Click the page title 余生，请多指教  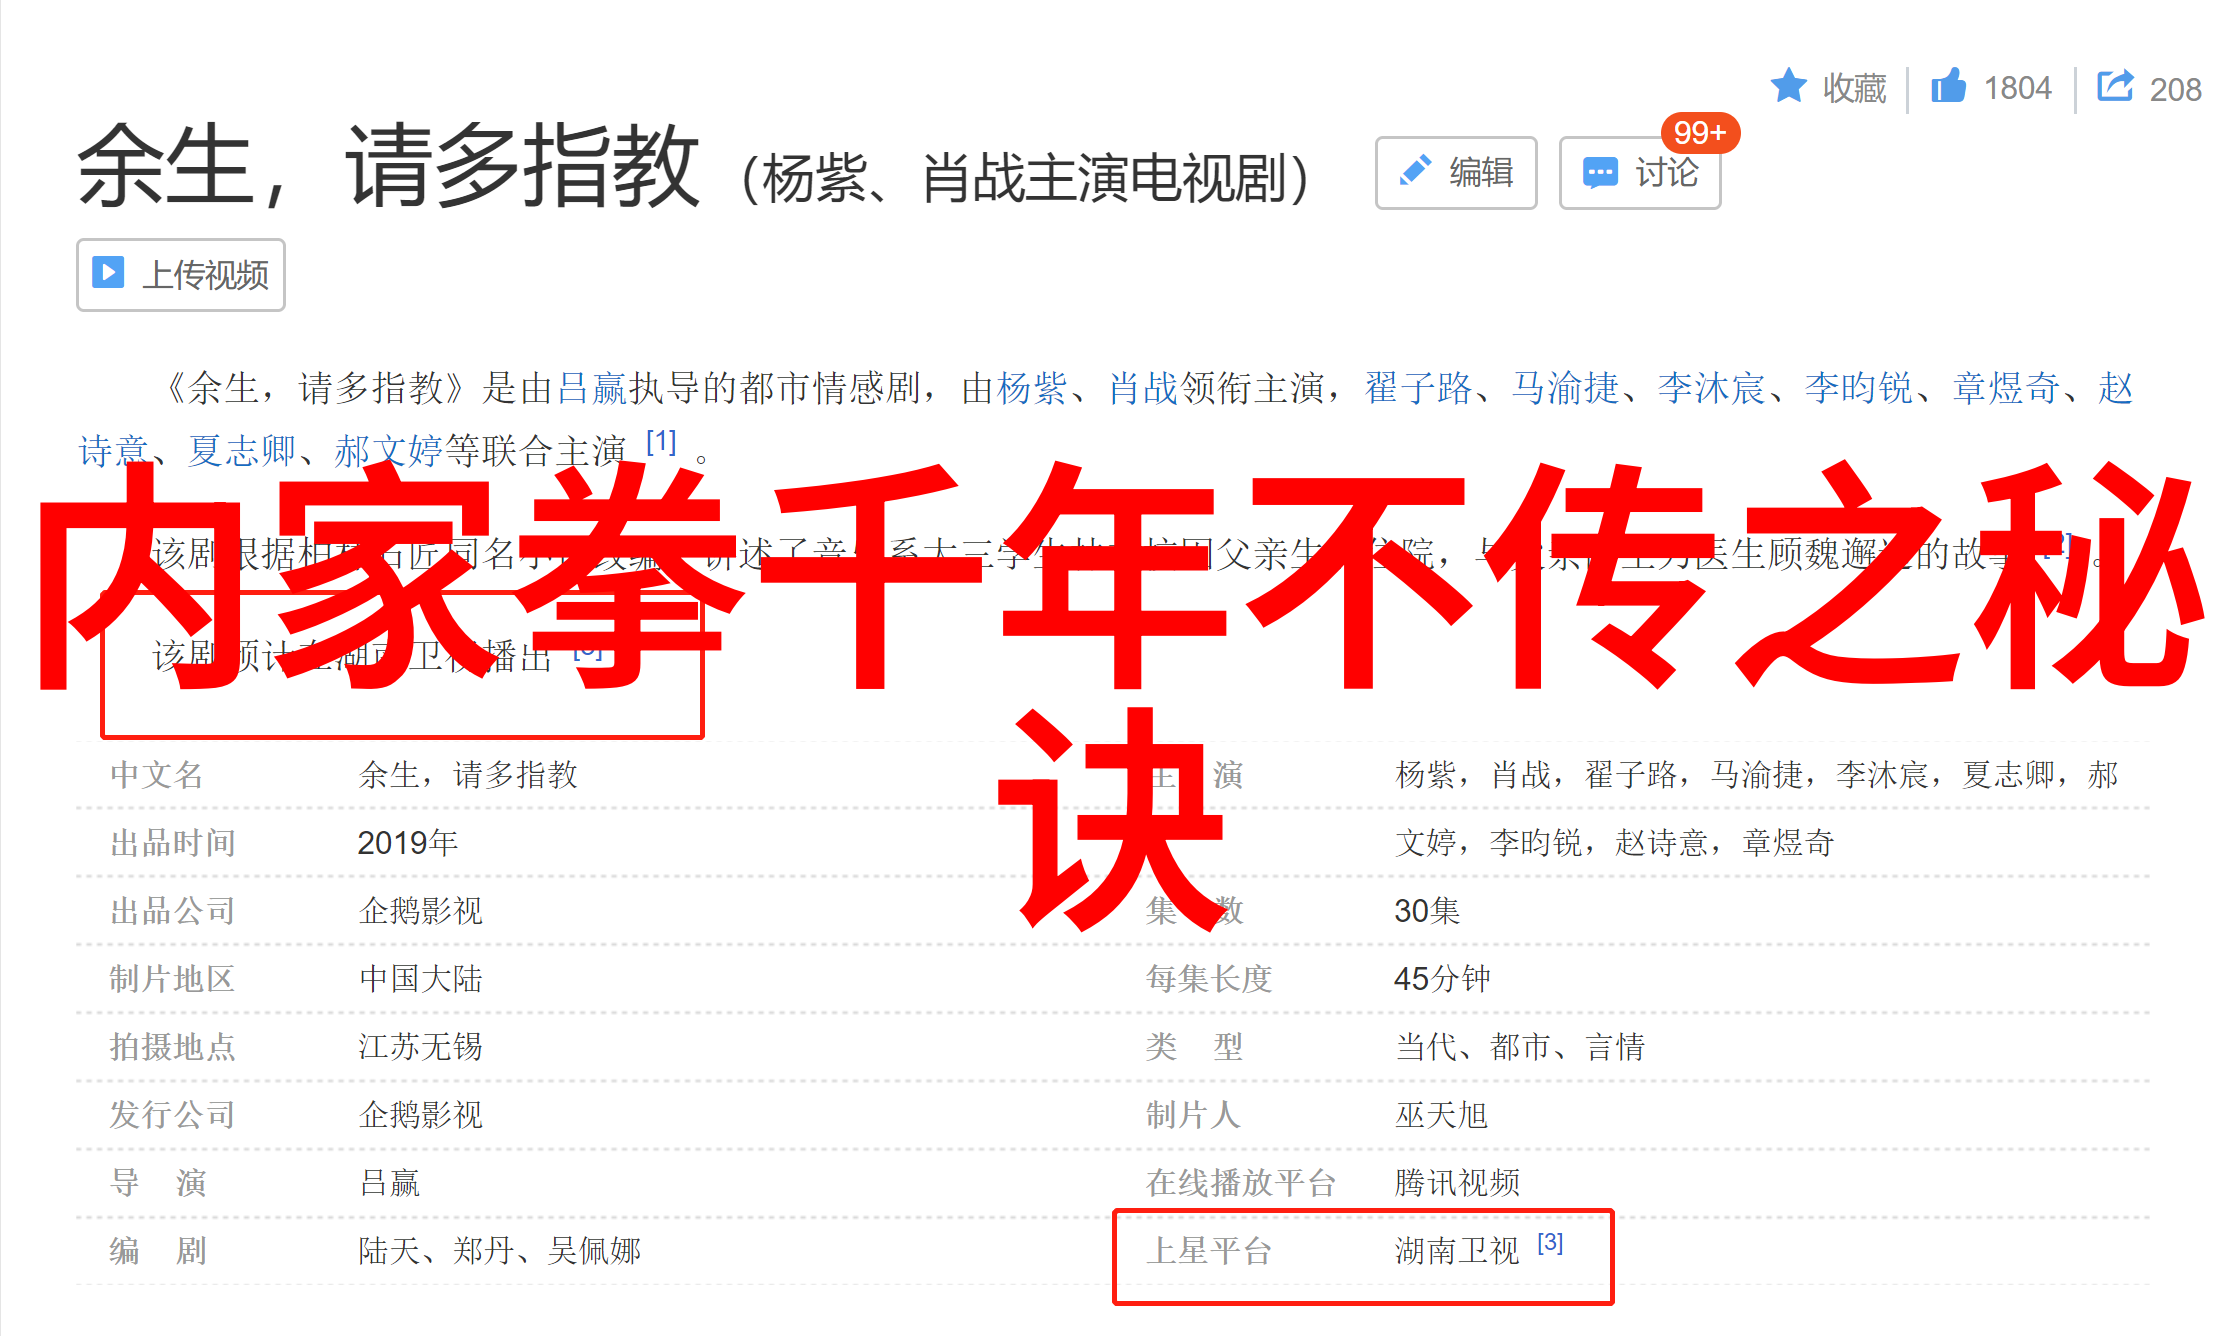point(388,166)
